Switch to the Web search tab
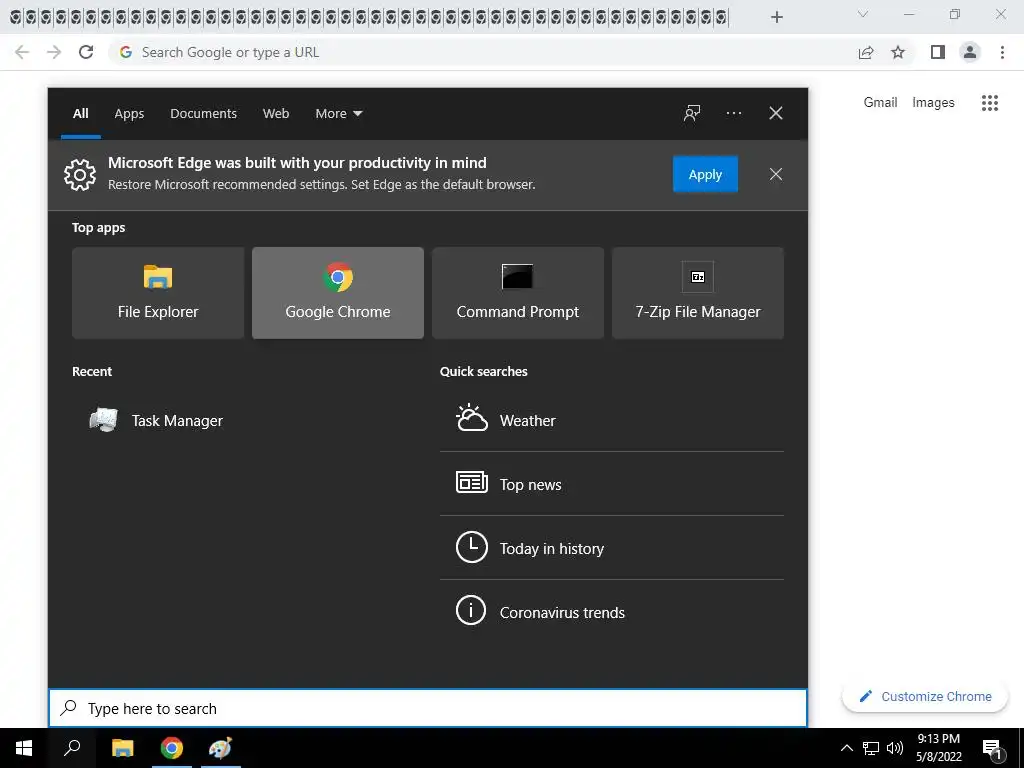Image resolution: width=1024 pixels, height=768 pixels. pos(276,114)
